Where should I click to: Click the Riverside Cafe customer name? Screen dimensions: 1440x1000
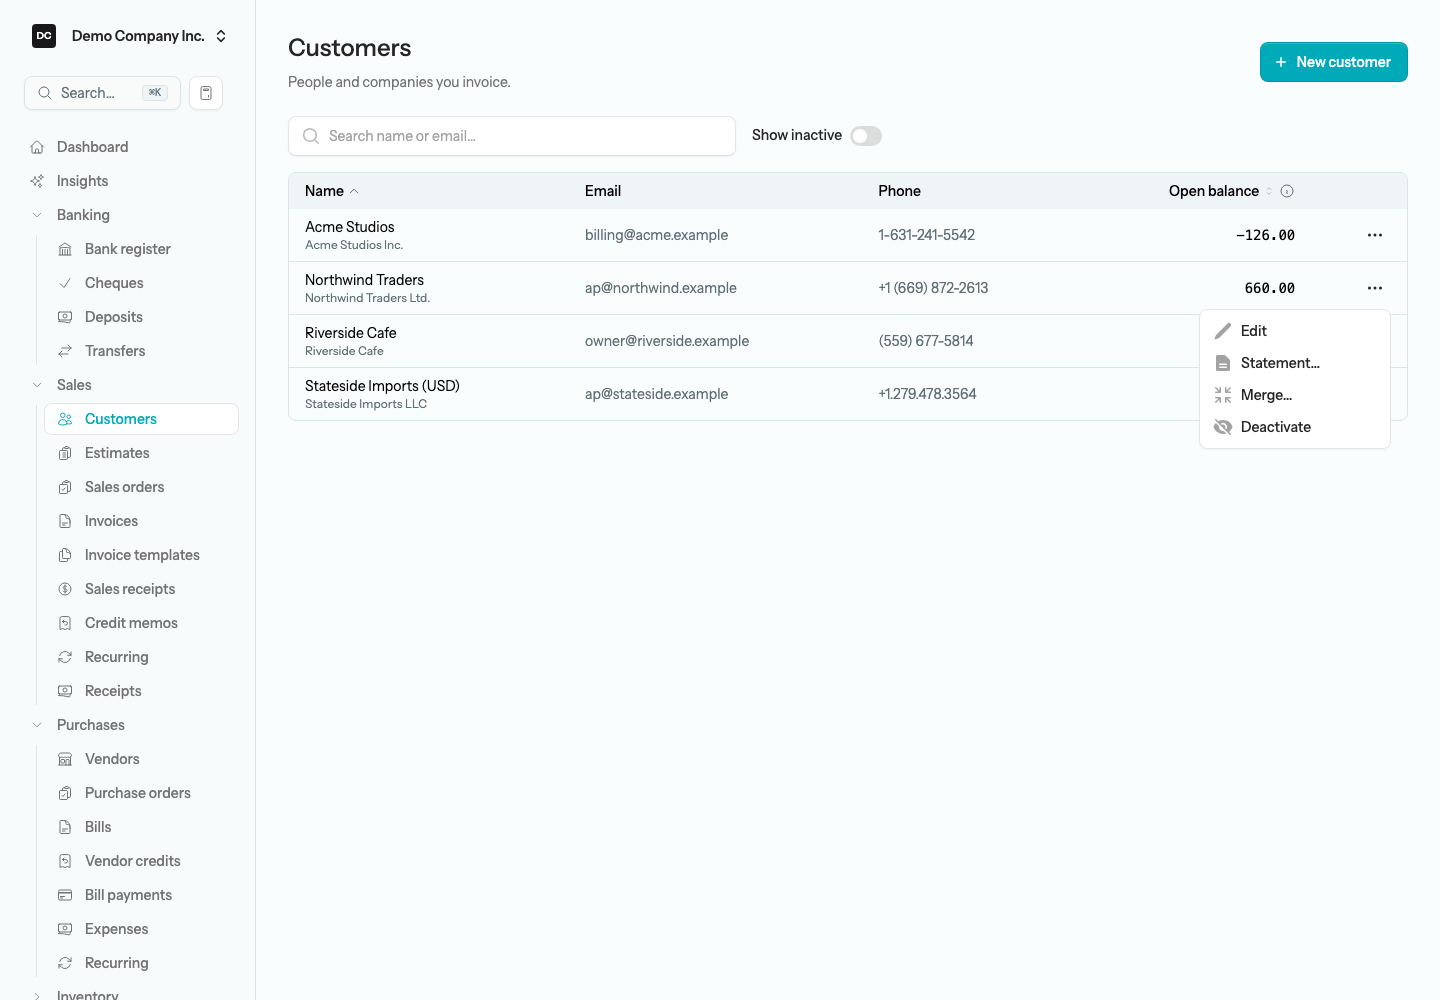pos(350,333)
